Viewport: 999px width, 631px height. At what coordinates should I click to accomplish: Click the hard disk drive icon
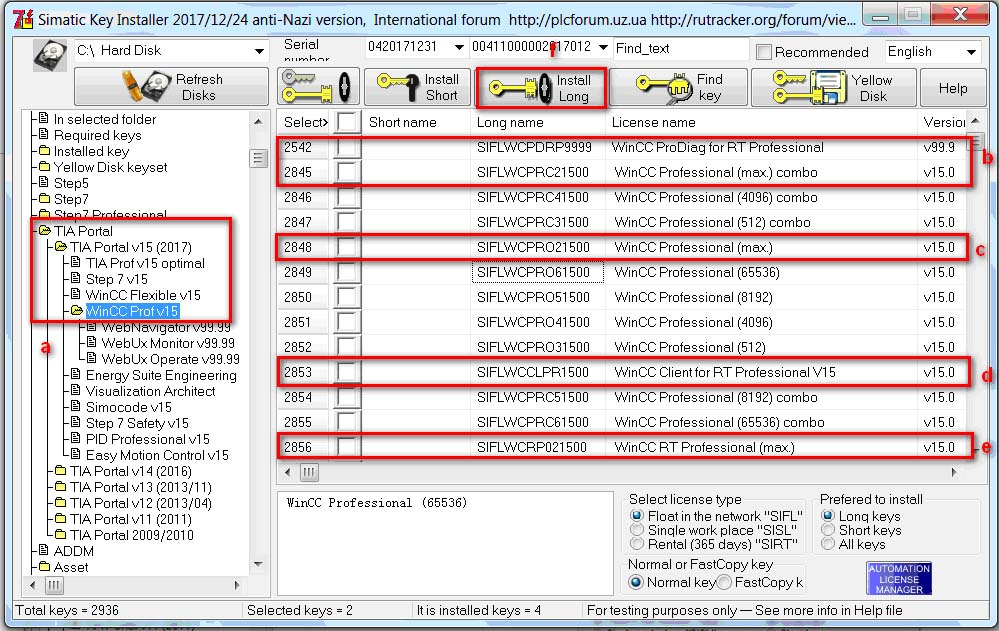pos(50,54)
